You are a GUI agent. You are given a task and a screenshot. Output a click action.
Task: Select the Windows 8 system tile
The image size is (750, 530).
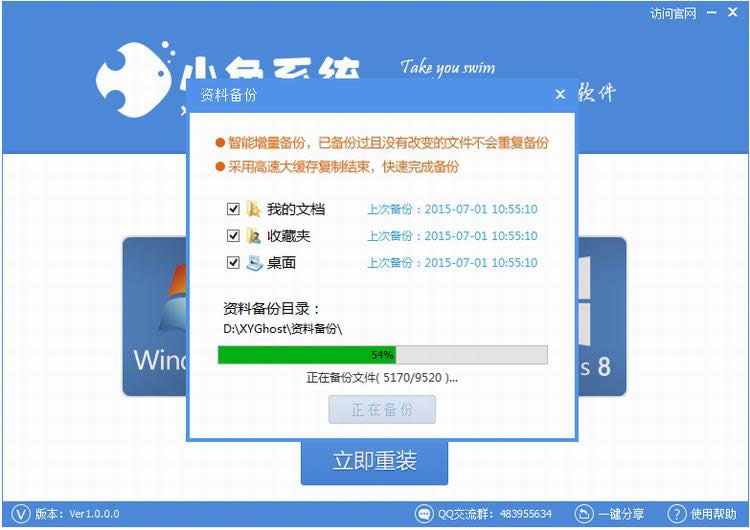pyautogui.click(x=602, y=316)
